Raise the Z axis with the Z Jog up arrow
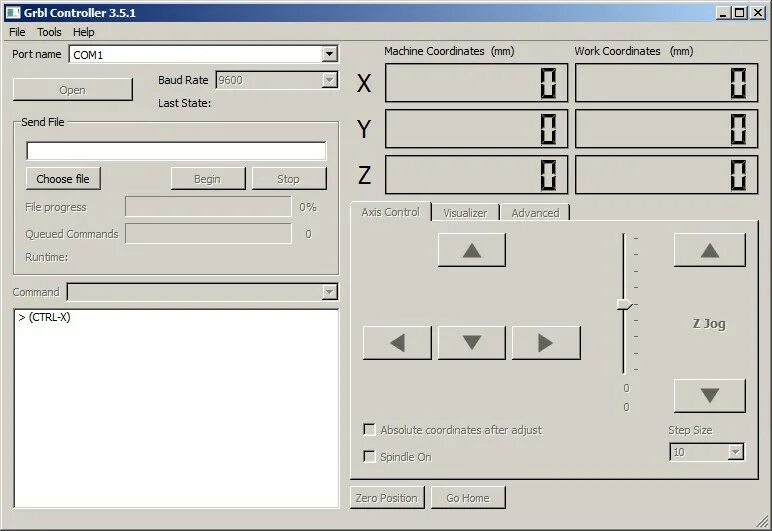772x531 pixels. tap(709, 250)
